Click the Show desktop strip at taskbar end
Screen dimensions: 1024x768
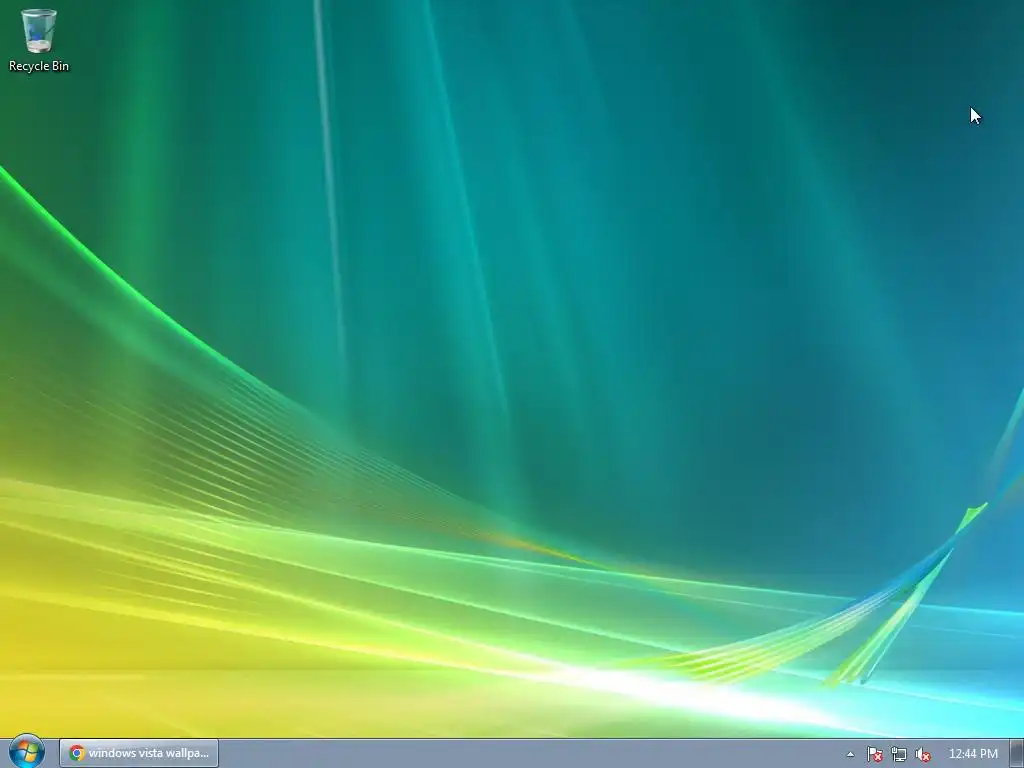coord(1017,754)
